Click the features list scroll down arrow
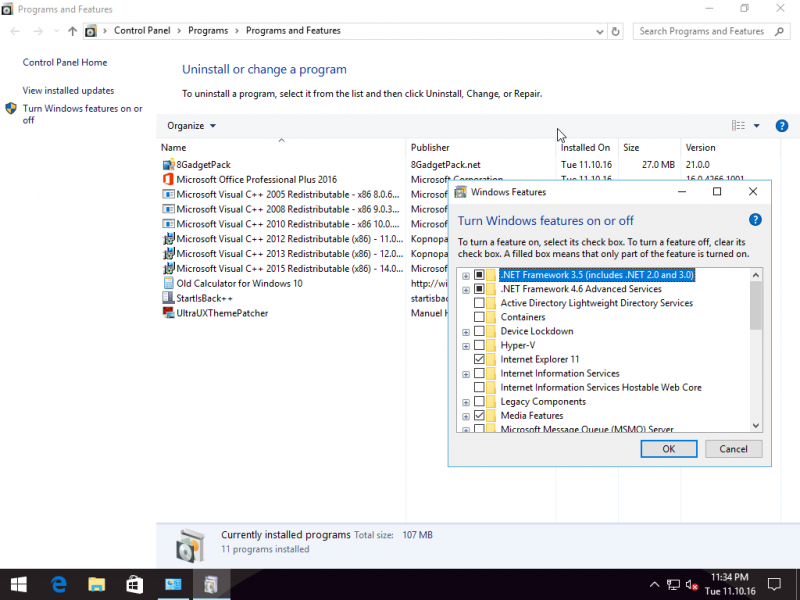800x600 pixels. pyautogui.click(x=756, y=426)
